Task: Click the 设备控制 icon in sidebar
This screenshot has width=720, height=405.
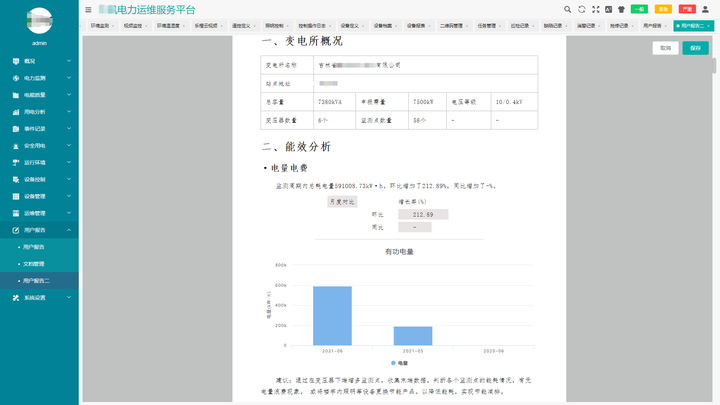Action: 16,180
